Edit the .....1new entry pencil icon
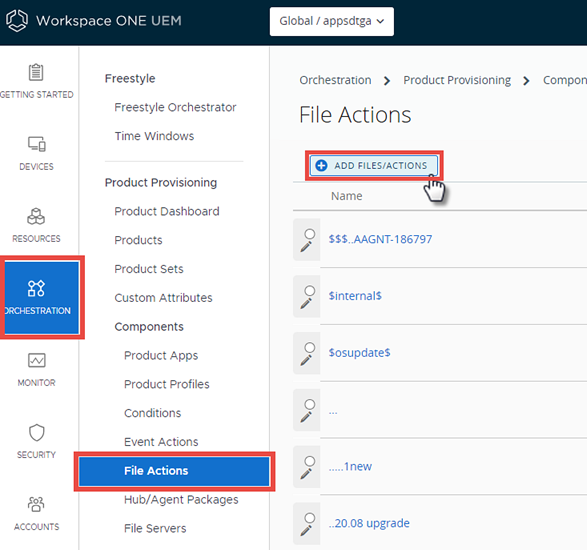587x550 pixels. (x=306, y=474)
